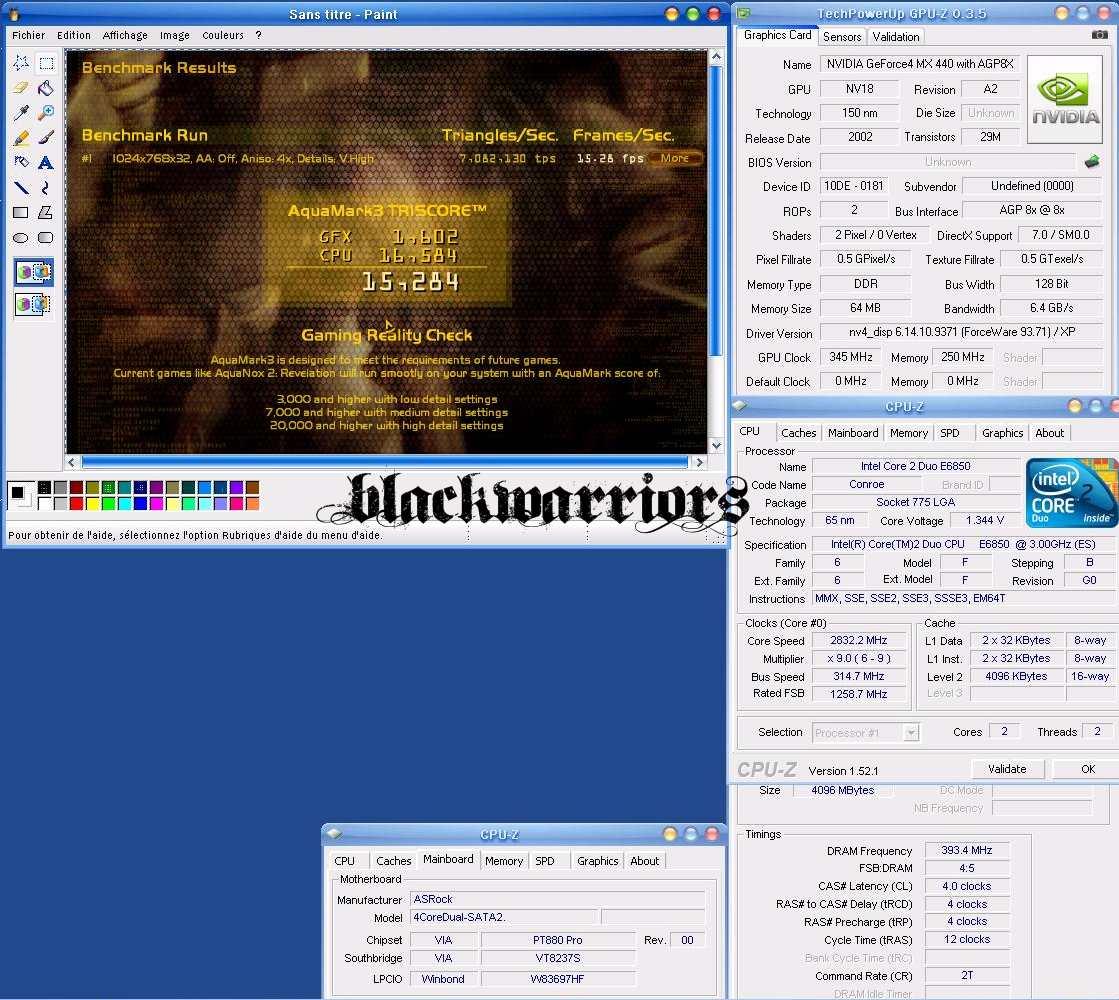
Task: Switch to the Sensors tab in GPU-Z
Action: (x=841, y=36)
